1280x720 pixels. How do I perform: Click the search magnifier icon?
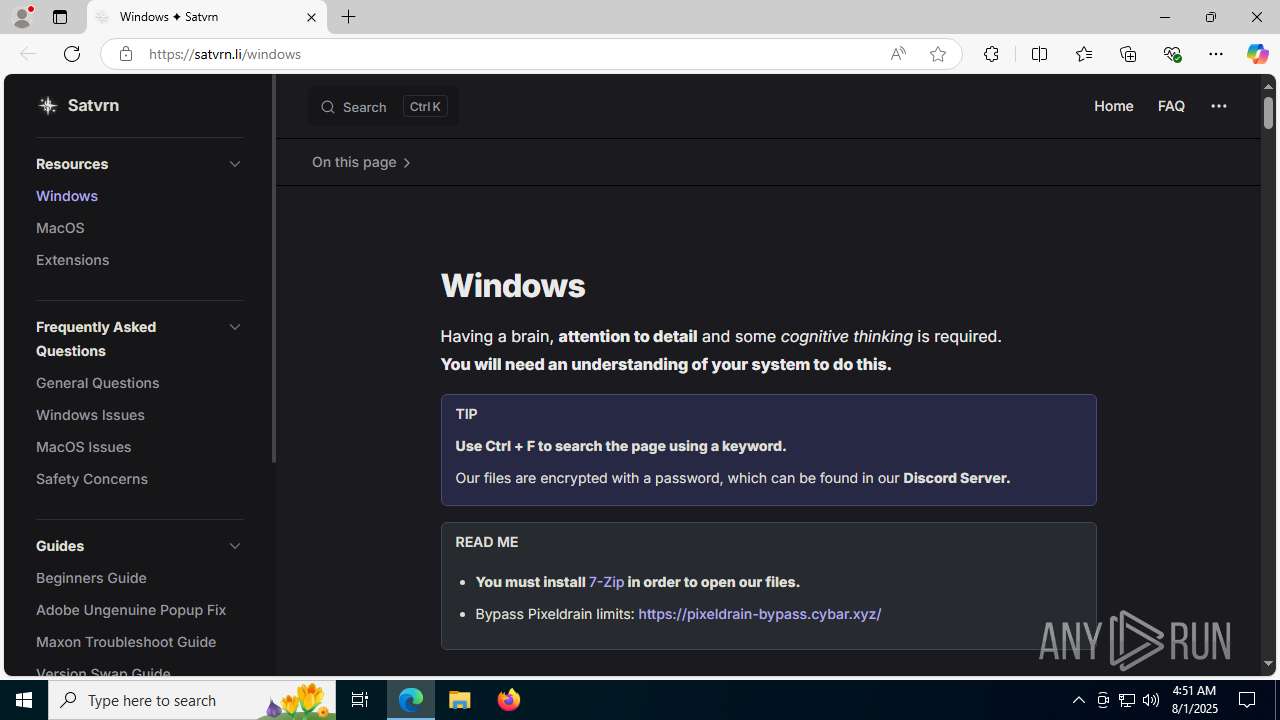(x=327, y=107)
